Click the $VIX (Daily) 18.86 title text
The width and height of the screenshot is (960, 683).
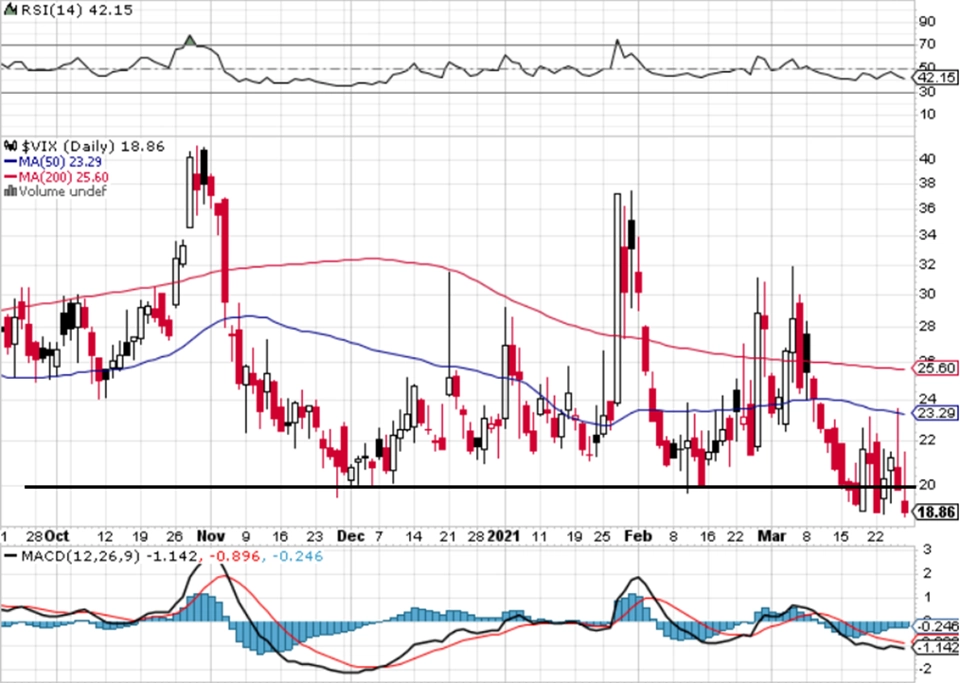pyautogui.click(x=93, y=146)
